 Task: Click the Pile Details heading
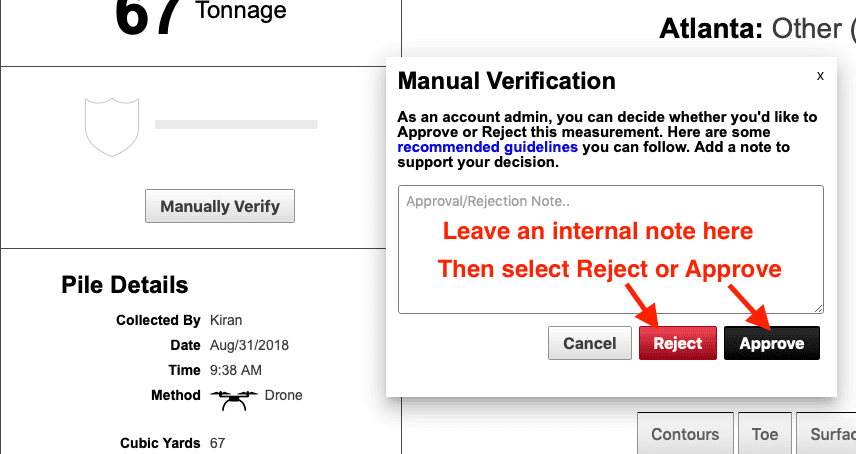pyautogui.click(x=124, y=285)
